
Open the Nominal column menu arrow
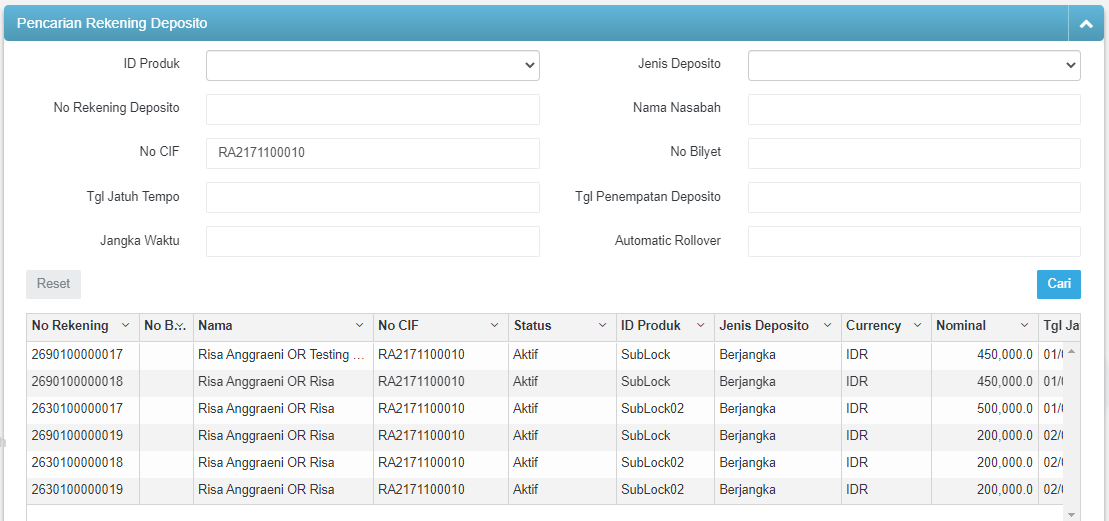click(x=1024, y=326)
